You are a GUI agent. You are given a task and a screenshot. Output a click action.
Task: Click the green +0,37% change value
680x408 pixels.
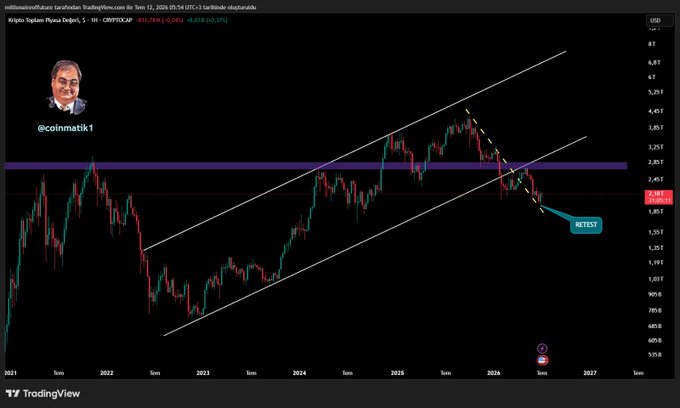point(216,20)
